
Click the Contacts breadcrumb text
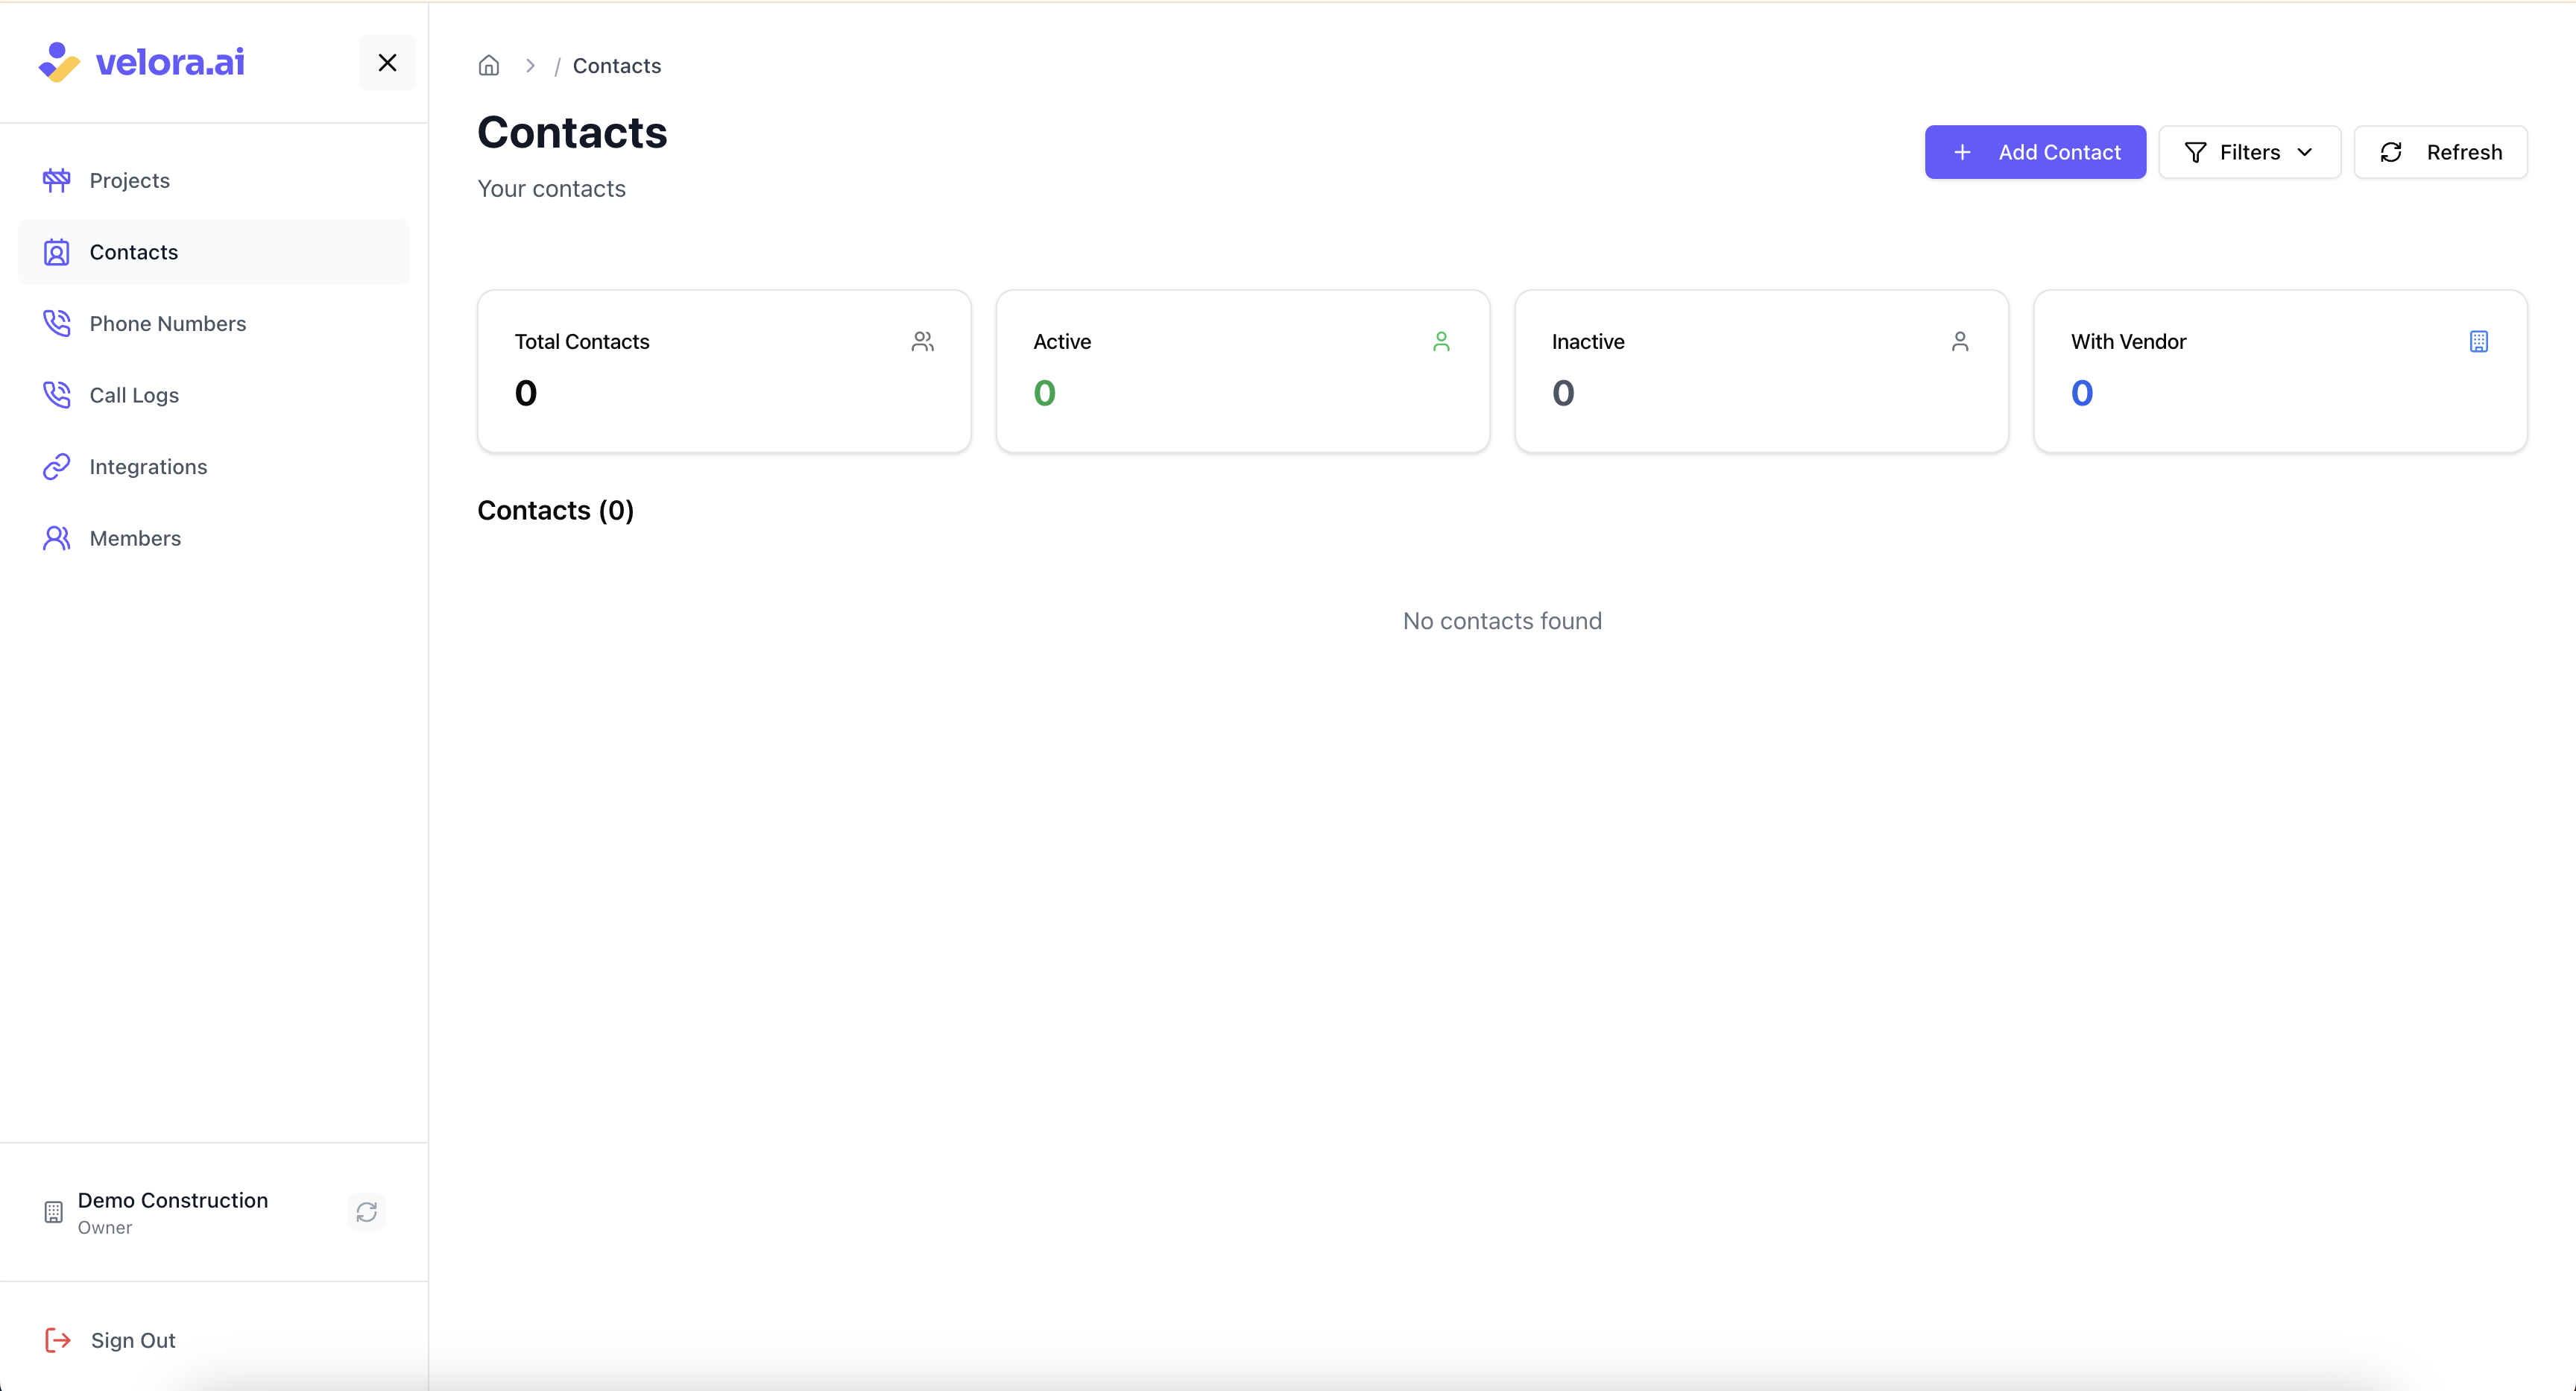(617, 65)
